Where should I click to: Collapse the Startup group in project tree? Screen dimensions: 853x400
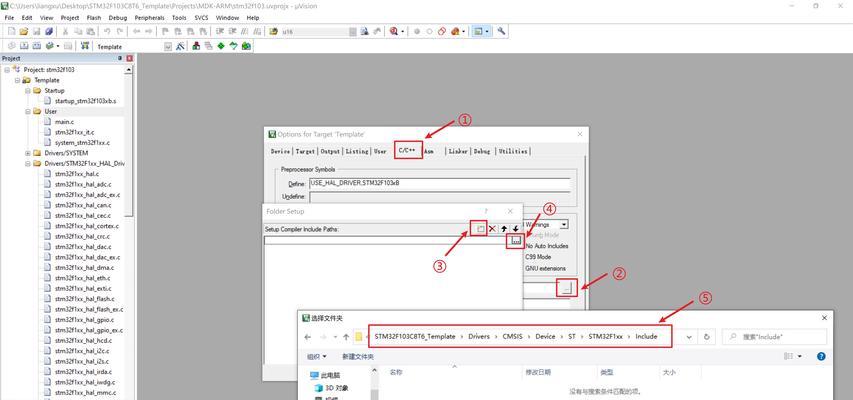tap(27, 90)
